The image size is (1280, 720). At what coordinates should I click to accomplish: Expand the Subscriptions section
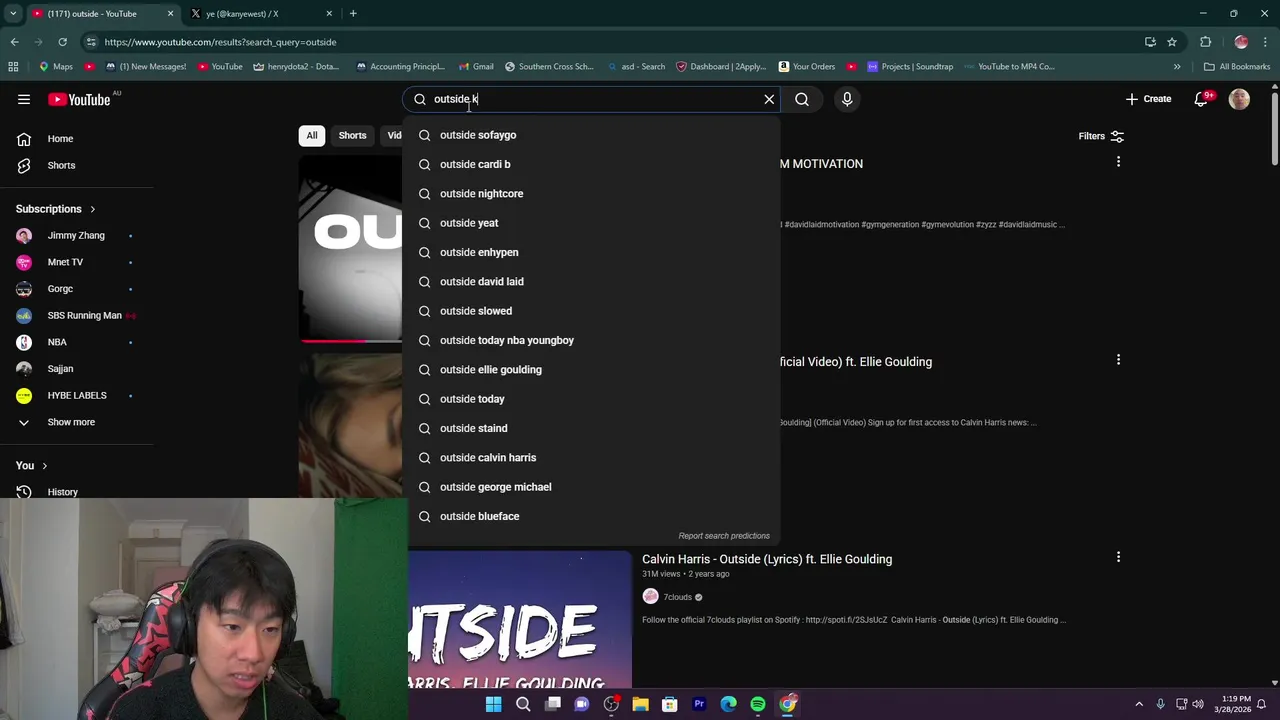(x=56, y=209)
